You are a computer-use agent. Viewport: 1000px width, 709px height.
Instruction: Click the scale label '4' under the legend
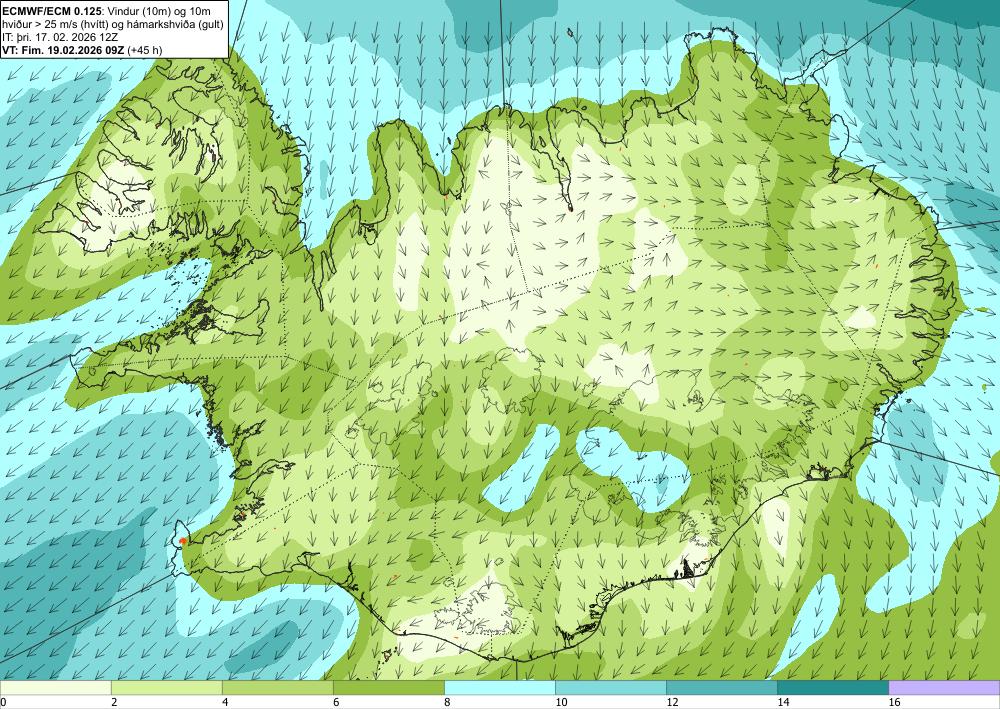tap(225, 702)
